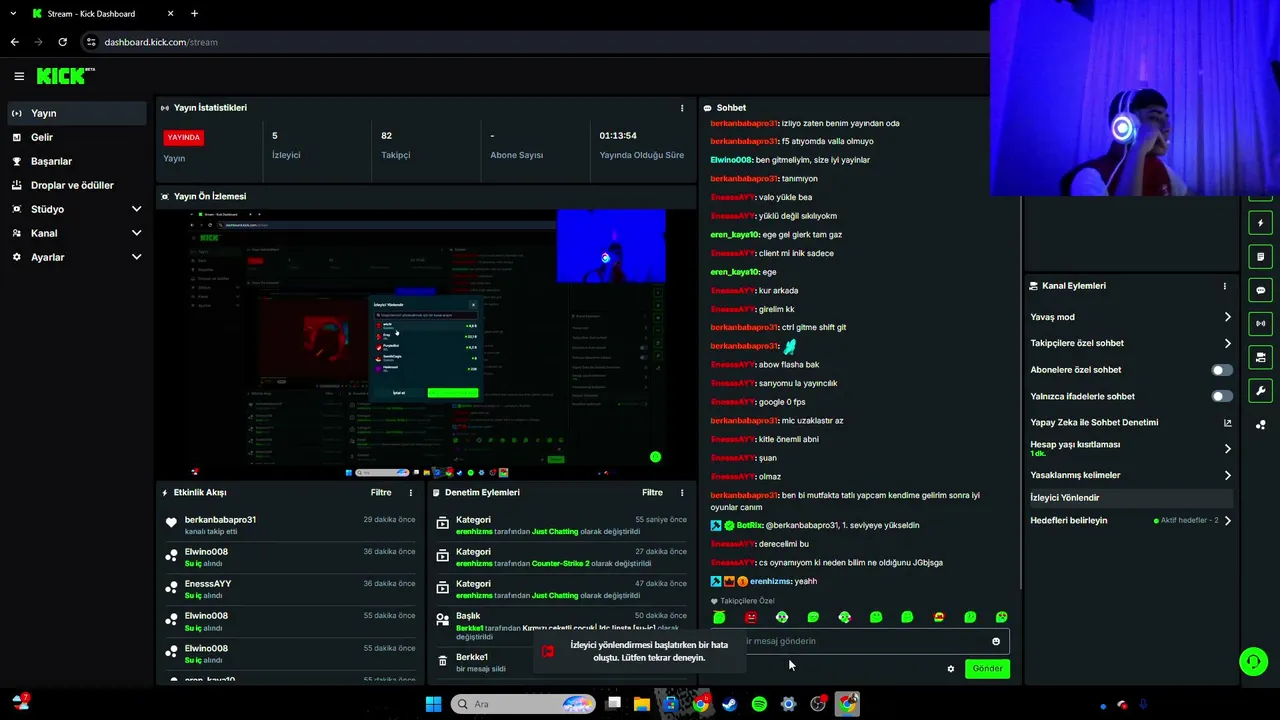This screenshot has width=1280, height=720.
Task: Open Hedefleri belirleyin chevron
Action: point(1227,521)
